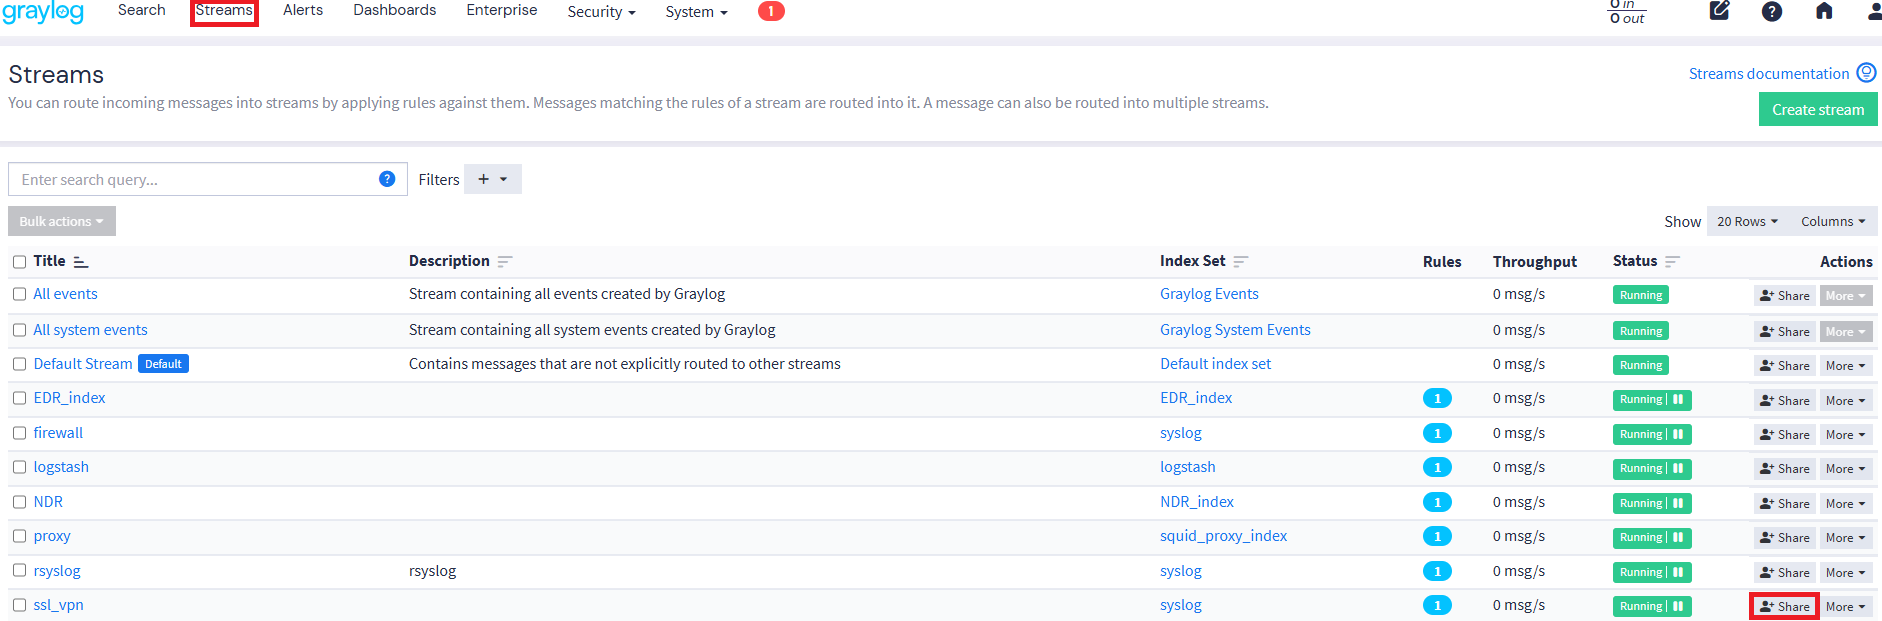Open the squid_proxy_index index set link
Viewport: 1882px width, 621px height.
coord(1223,536)
